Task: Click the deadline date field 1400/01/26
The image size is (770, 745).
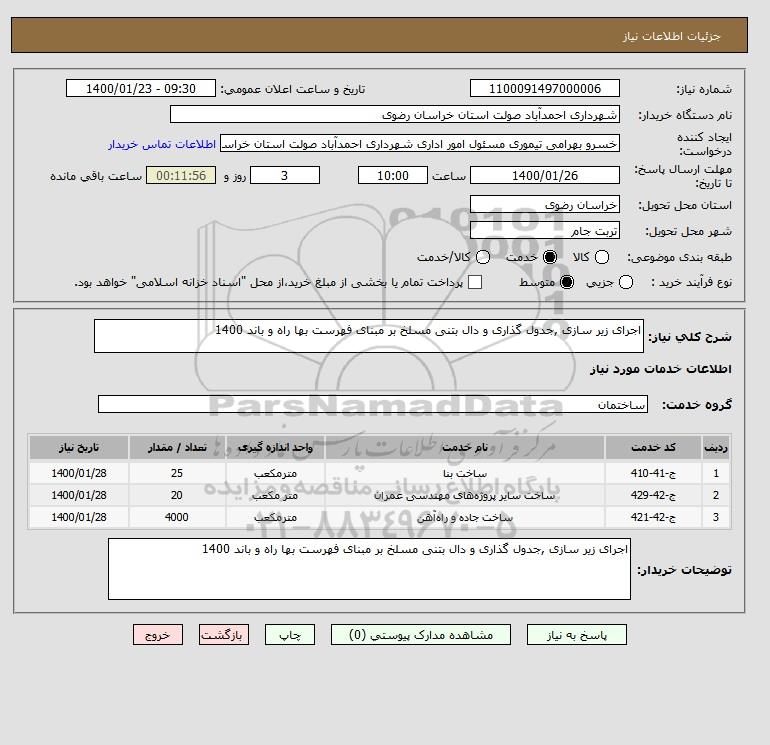Action: click(545, 175)
